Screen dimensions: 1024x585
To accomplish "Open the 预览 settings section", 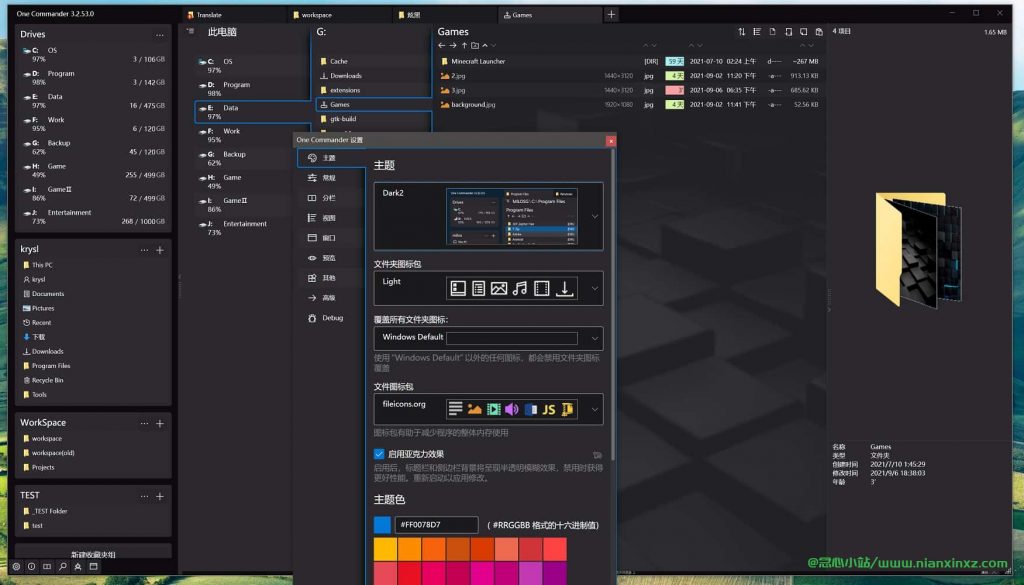I will click(x=331, y=258).
